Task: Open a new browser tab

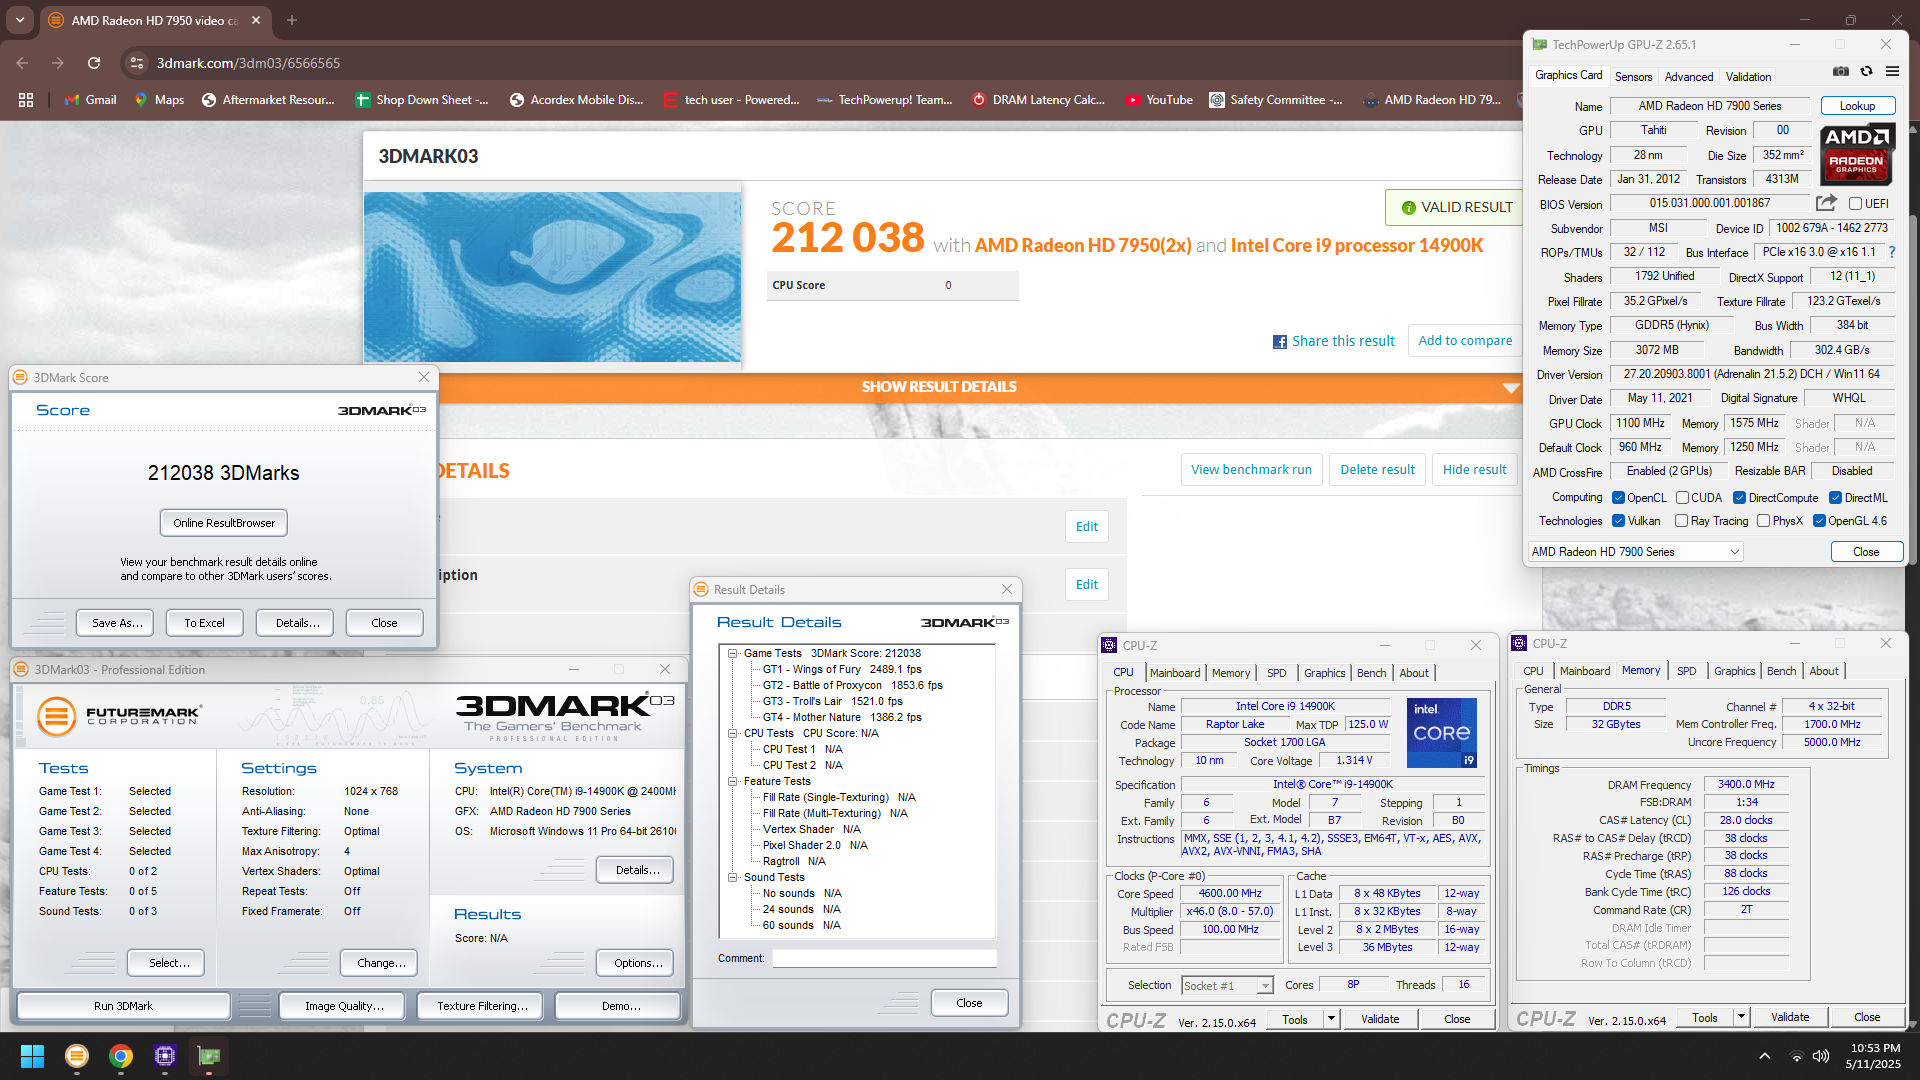Action: pos(292,20)
